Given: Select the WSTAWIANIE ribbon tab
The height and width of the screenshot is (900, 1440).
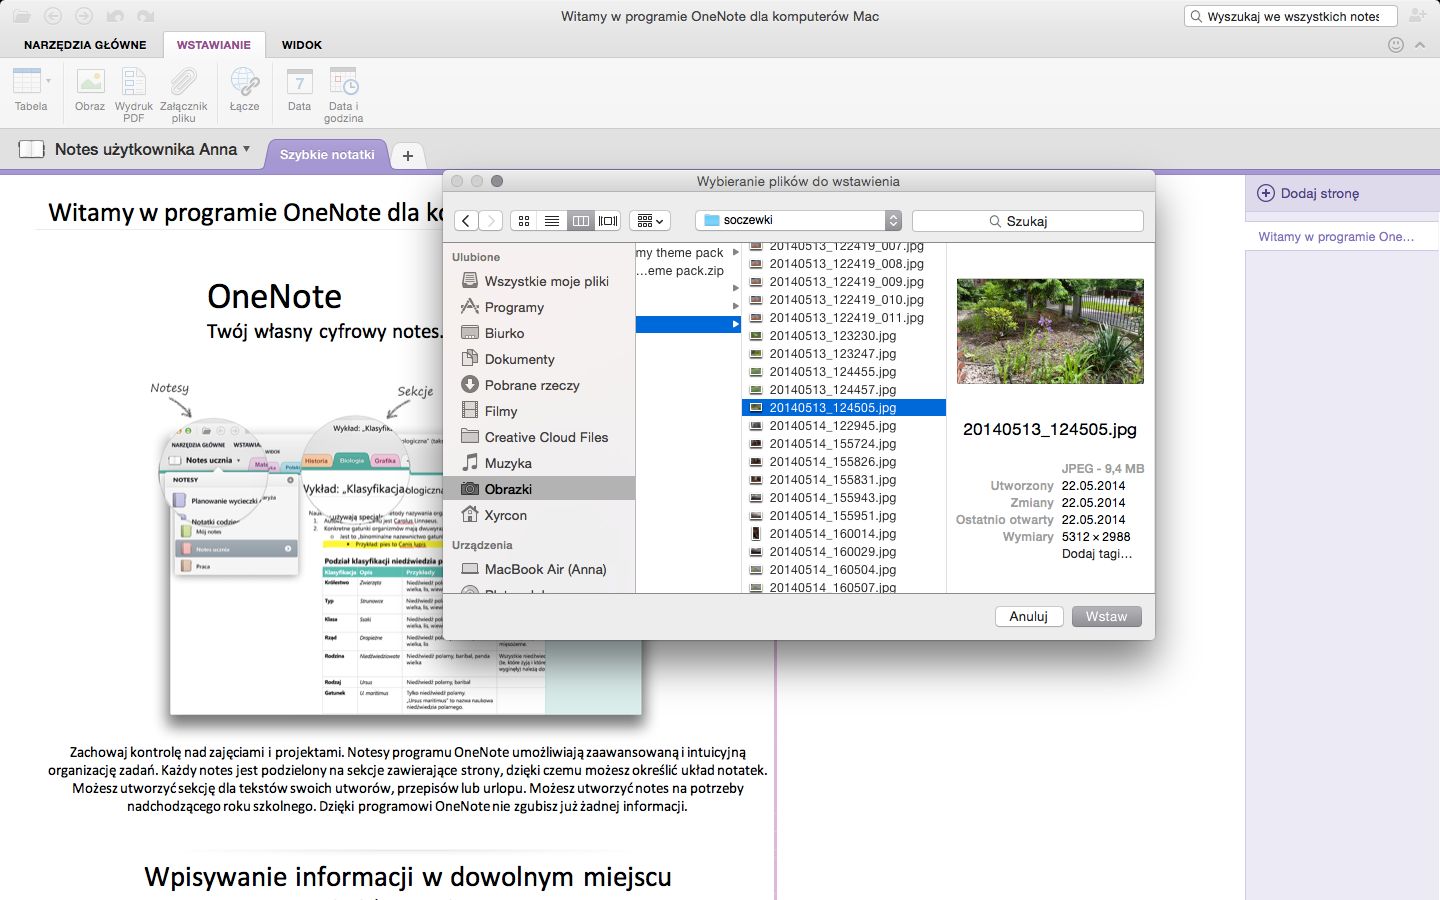Looking at the screenshot, I should pos(214,45).
